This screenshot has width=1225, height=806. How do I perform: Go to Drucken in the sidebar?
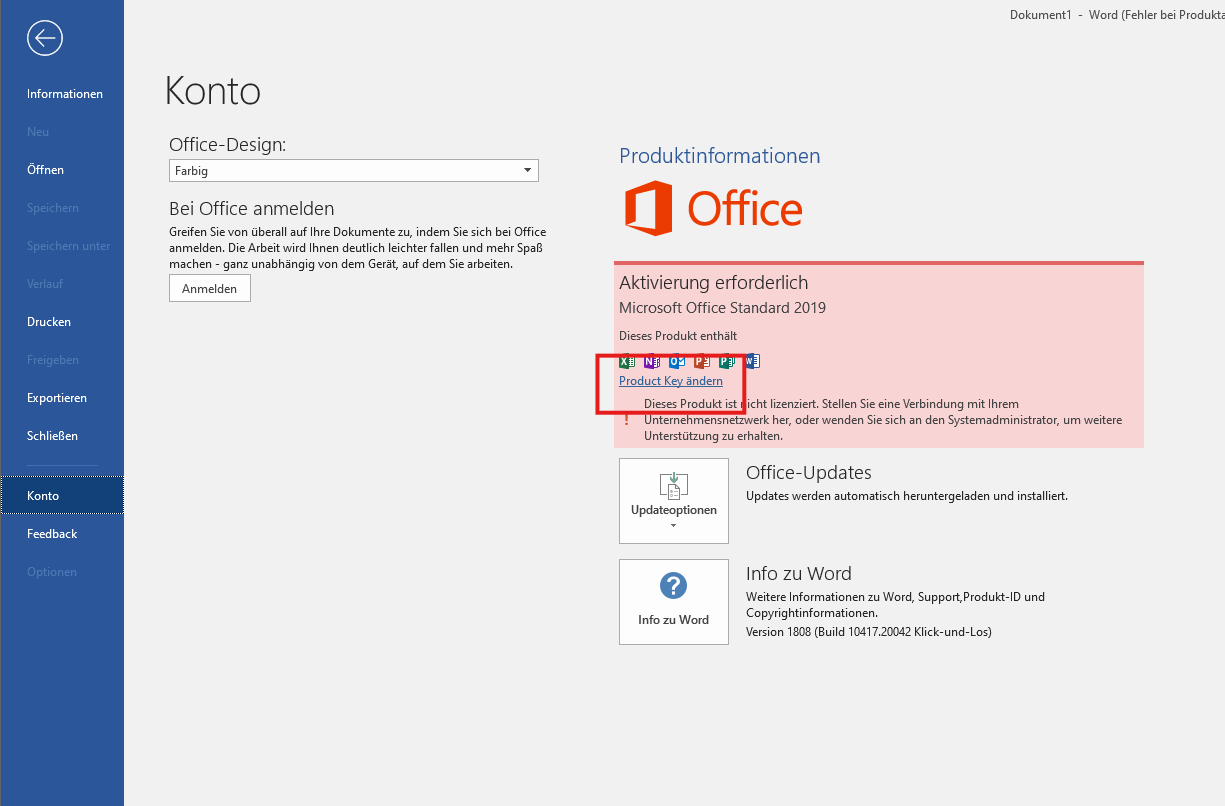click(49, 322)
